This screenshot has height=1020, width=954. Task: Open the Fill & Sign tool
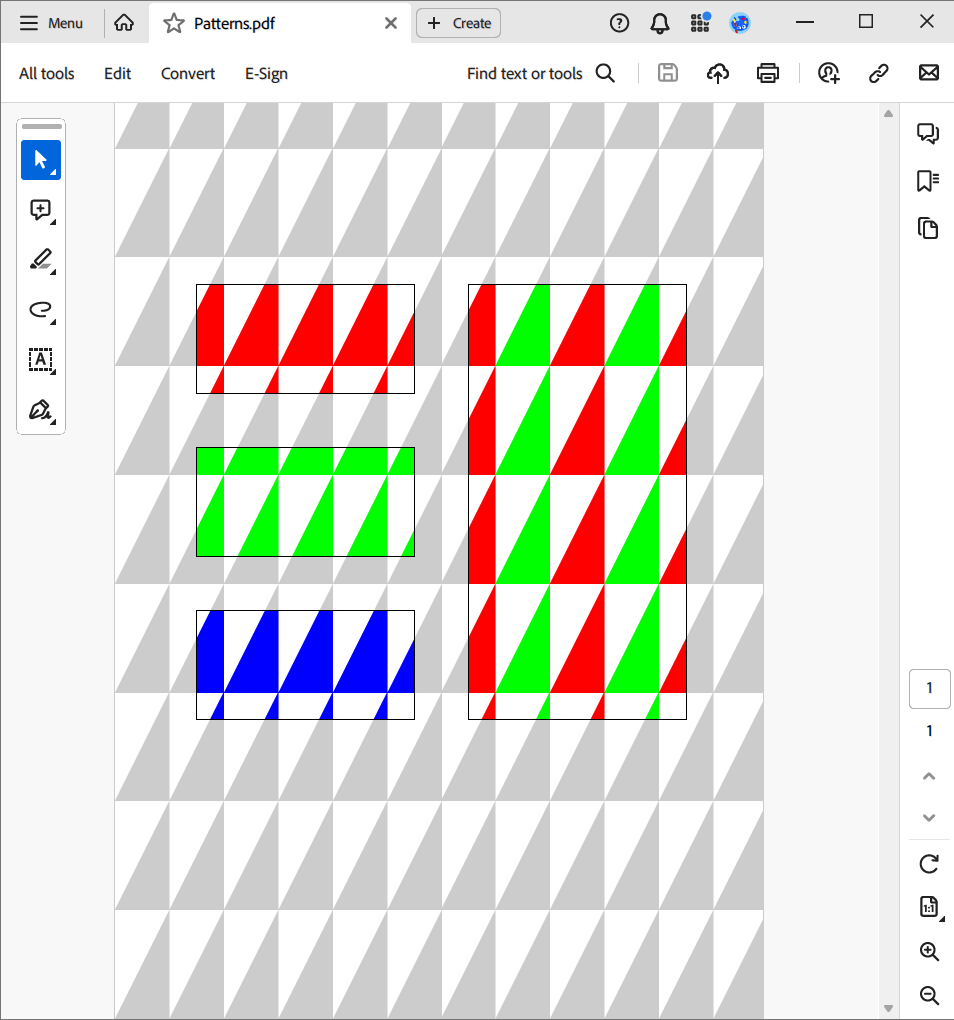(41, 410)
